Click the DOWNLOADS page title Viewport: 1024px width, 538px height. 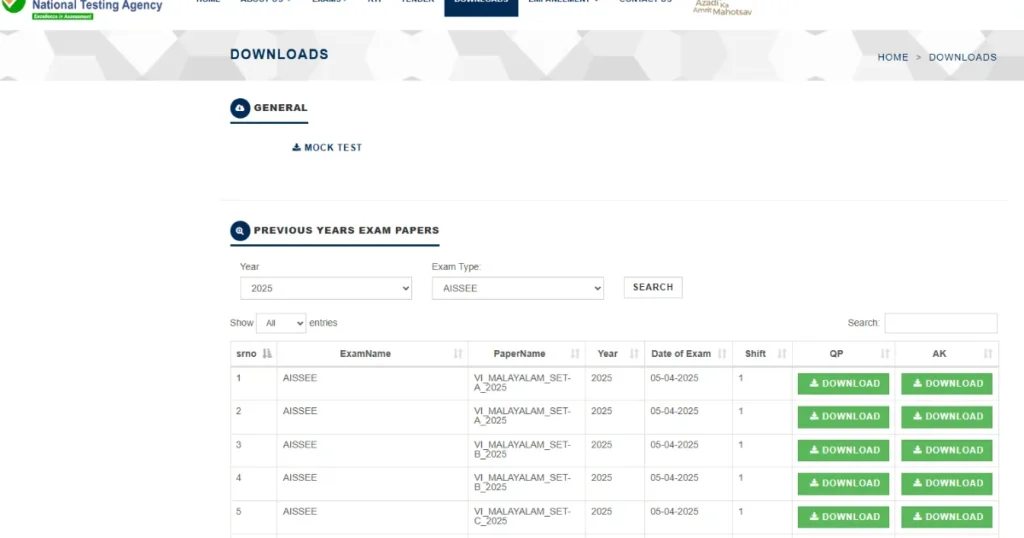pyautogui.click(x=280, y=54)
